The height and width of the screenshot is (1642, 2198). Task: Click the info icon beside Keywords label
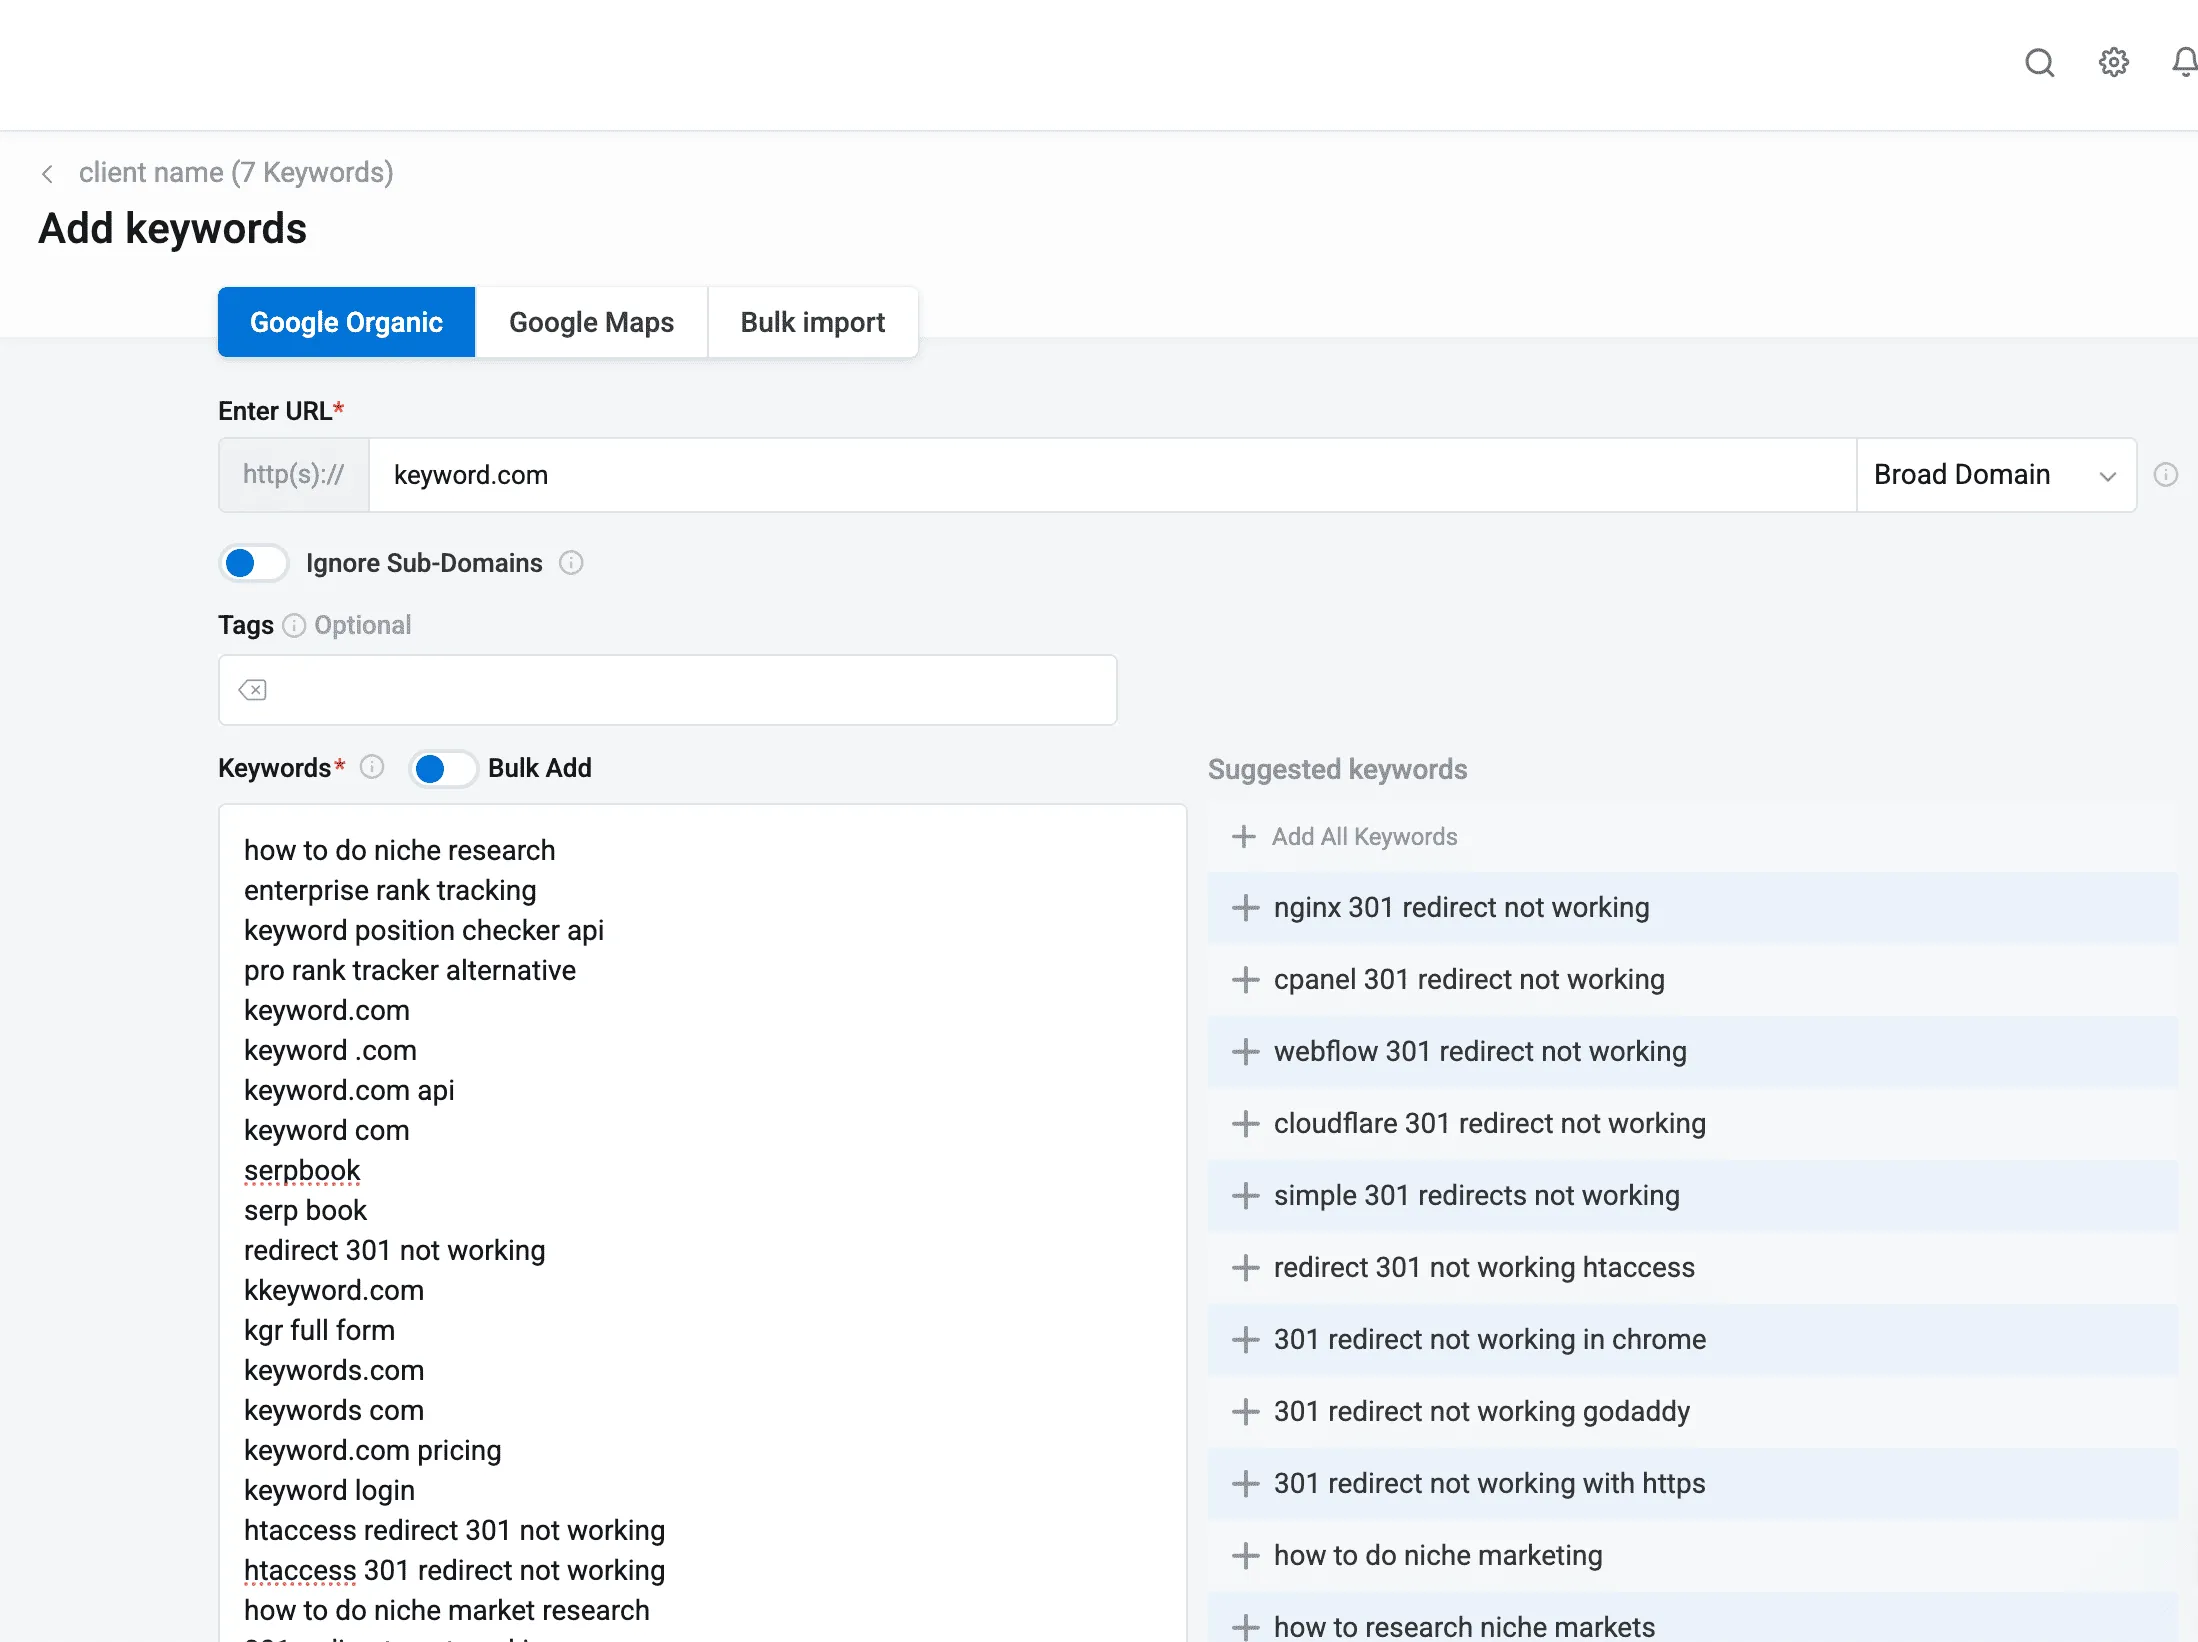[372, 768]
